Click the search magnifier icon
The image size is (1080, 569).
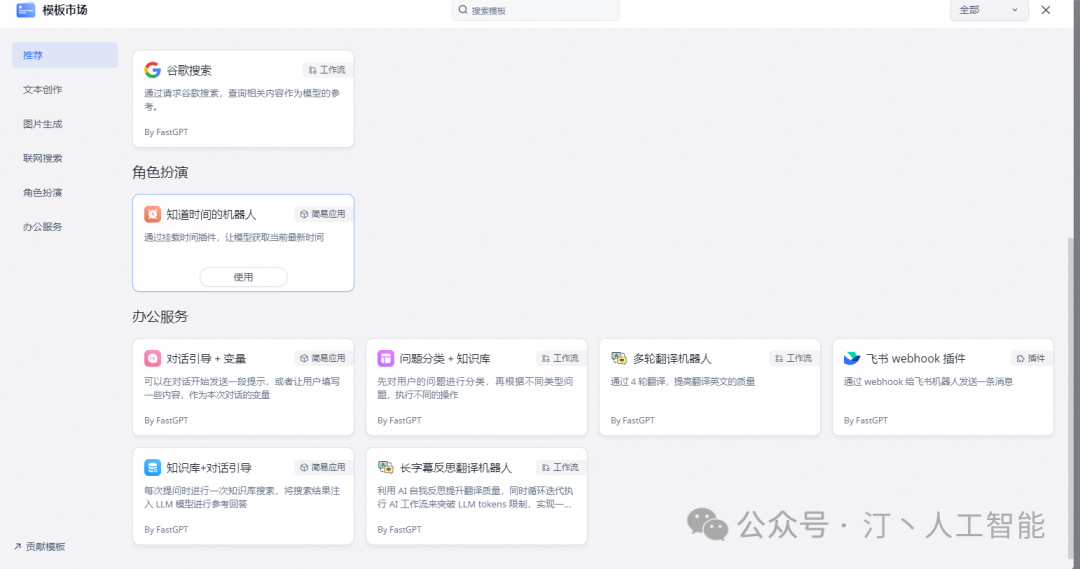[463, 10]
